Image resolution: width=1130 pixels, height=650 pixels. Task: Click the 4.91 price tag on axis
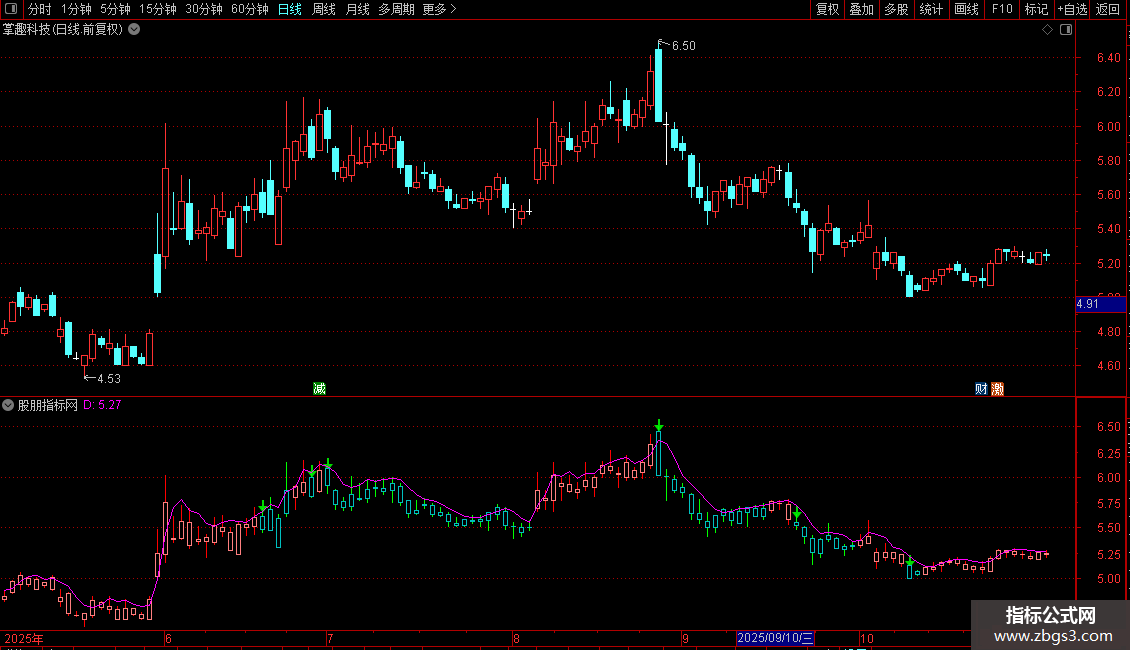pyautogui.click(x=1100, y=304)
